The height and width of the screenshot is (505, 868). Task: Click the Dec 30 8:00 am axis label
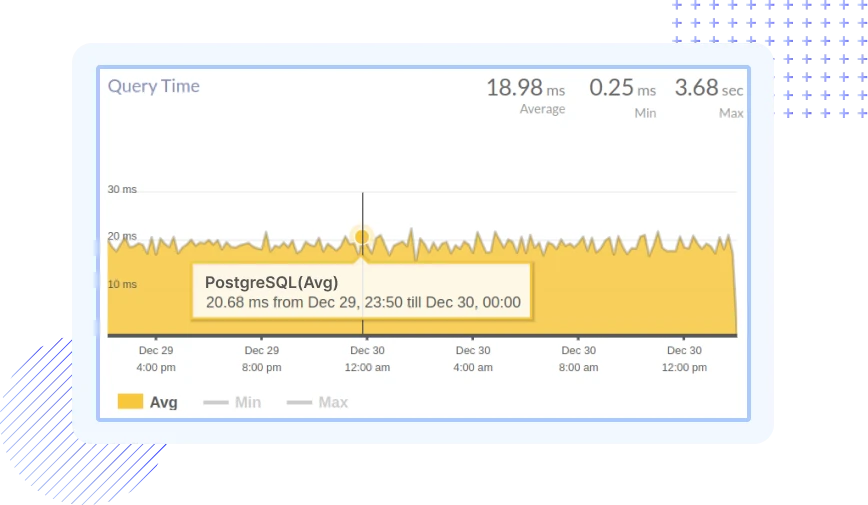578,359
